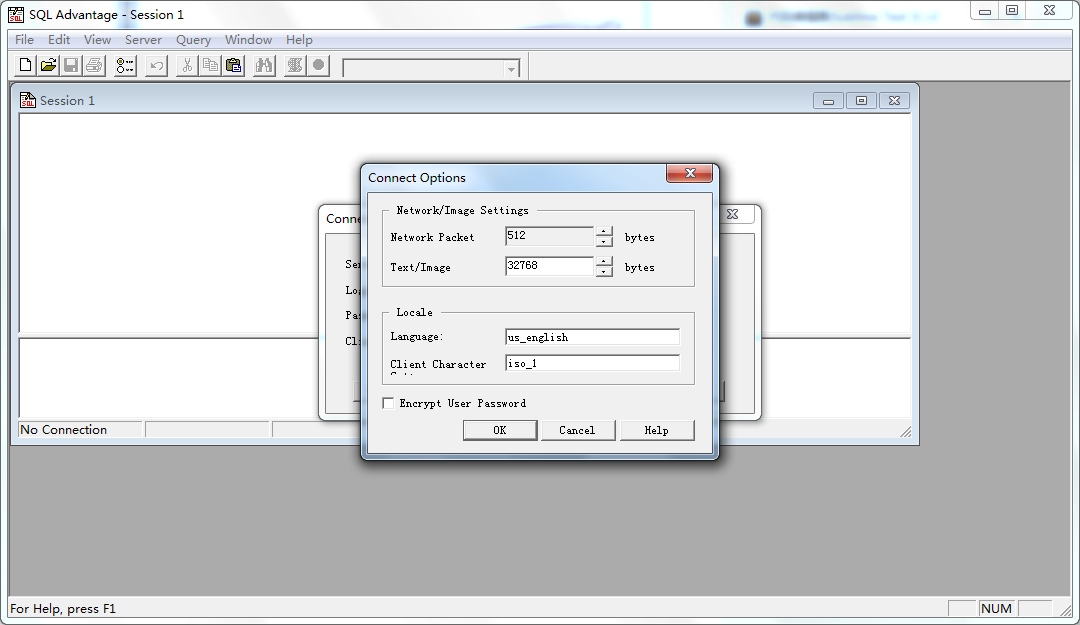Click the Save floppy disk icon
This screenshot has height=625, width=1080.
pyautogui.click(x=71, y=65)
